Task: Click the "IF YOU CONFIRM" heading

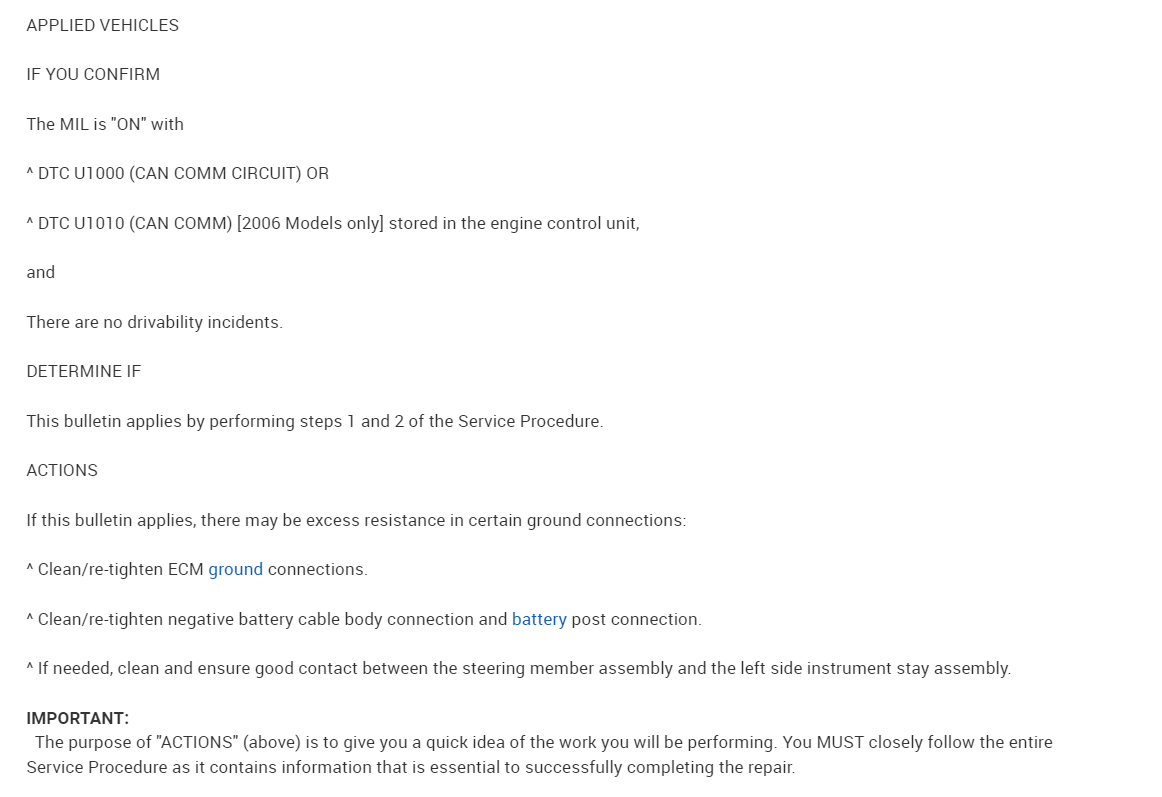Action: click(93, 75)
